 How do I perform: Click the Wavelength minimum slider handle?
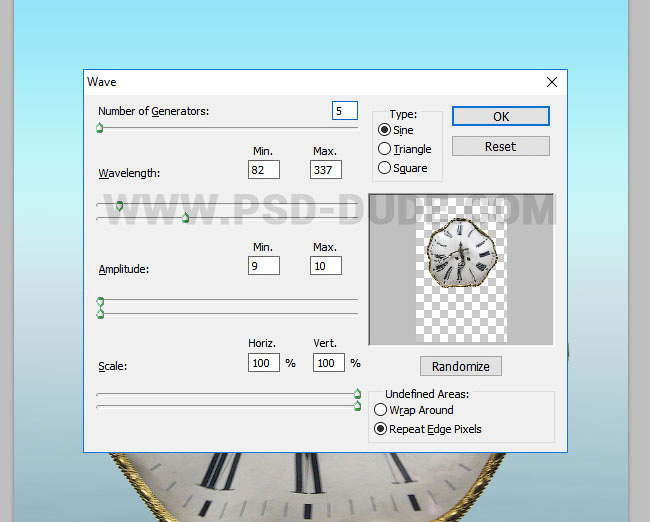(119, 206)
